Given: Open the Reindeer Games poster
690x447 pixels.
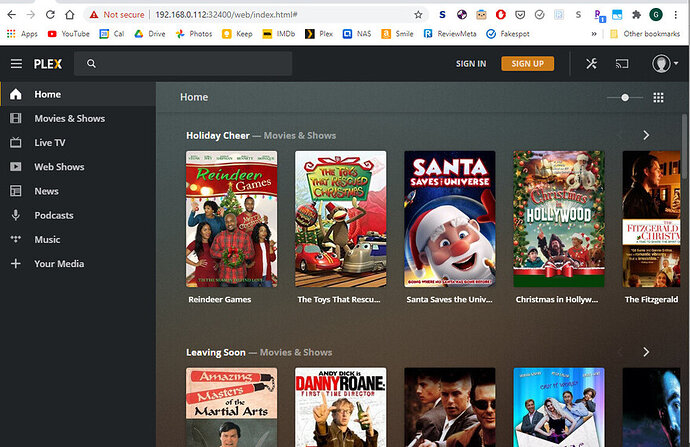Looking at the screenshot, I should pyautogui.click(x=231, y=219).
